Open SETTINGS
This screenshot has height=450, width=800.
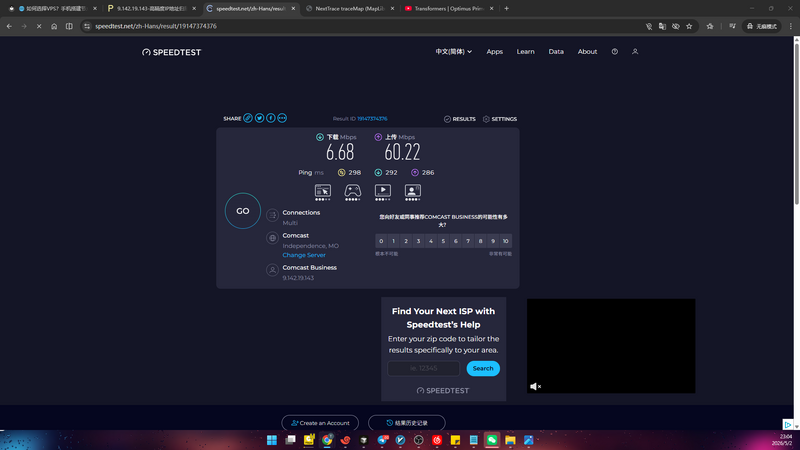pos(500,119)
